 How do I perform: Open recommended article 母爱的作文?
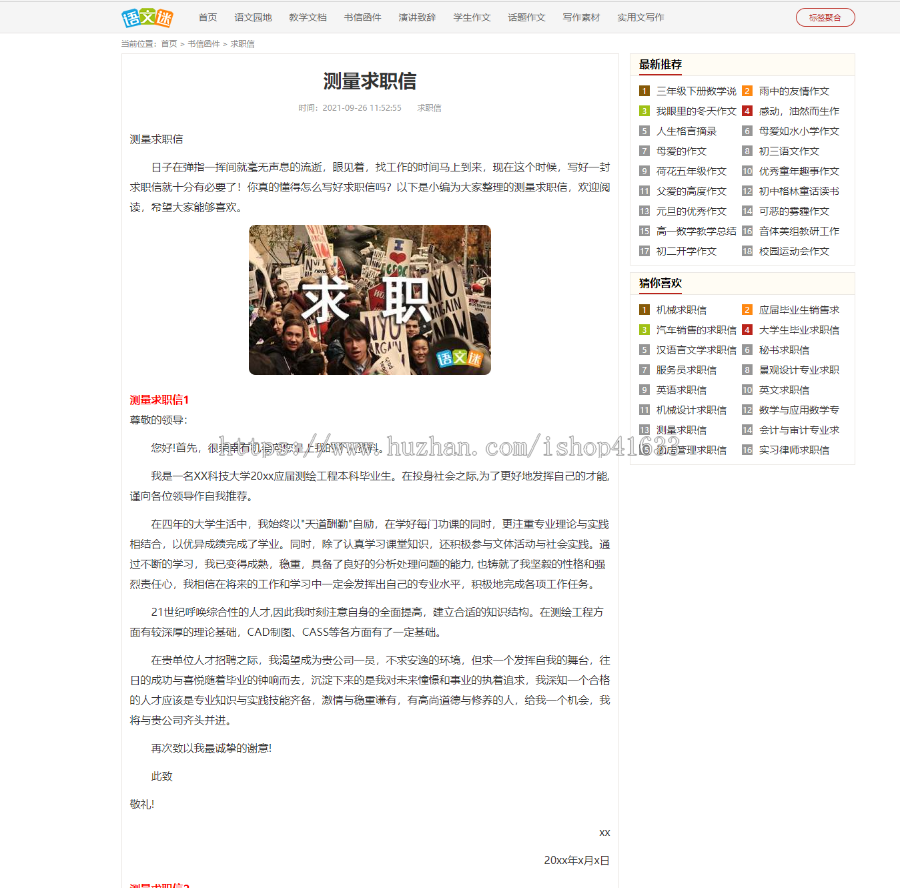[681, 152]
